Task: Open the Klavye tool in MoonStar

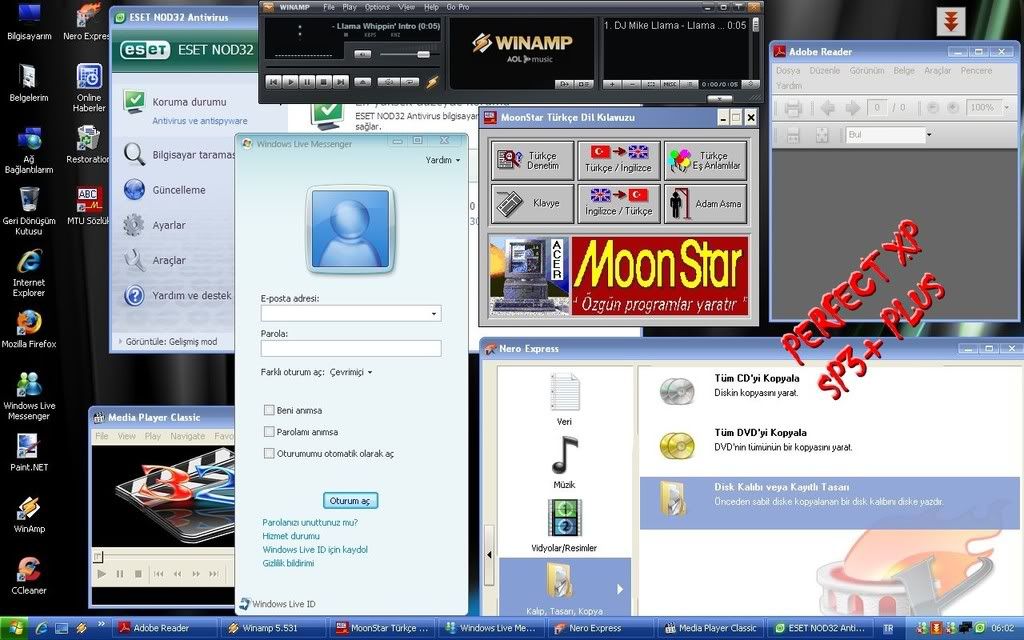Action: [532, 204]
